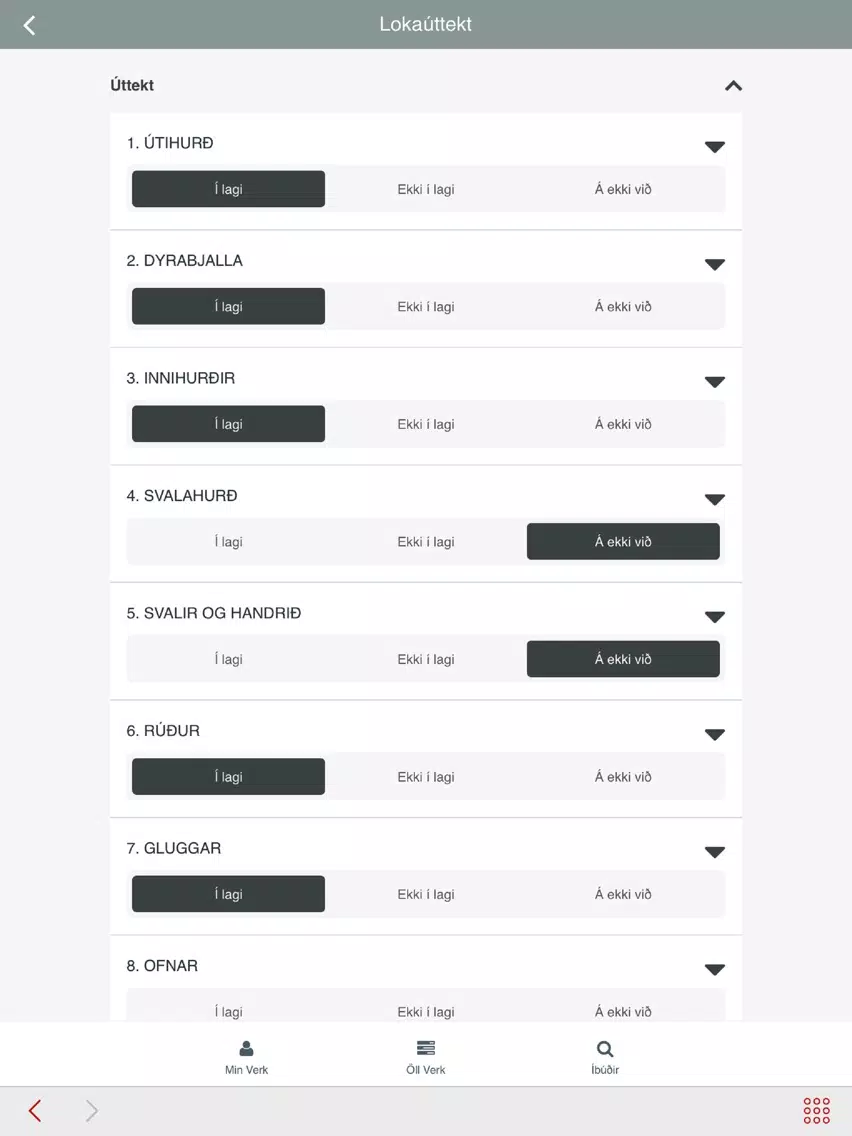The height and width of the screenshot is (1136, 852).
Task: Expand the 7. GLUGGAR details arrow
Action: pyautogui.click(x=714, y=853)
